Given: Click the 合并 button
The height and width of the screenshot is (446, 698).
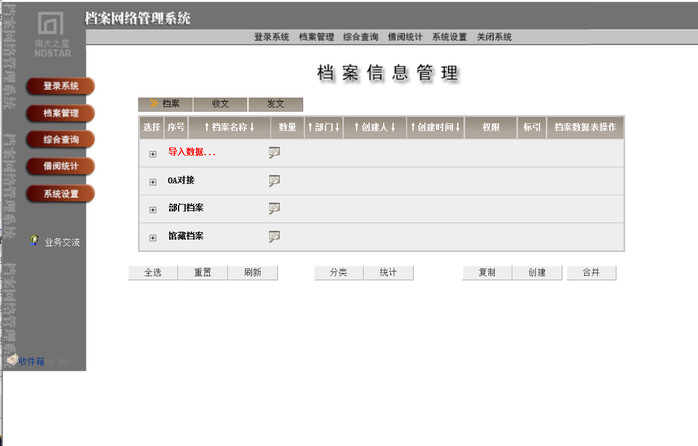Looking at the screenshot, I should point(591,272).
